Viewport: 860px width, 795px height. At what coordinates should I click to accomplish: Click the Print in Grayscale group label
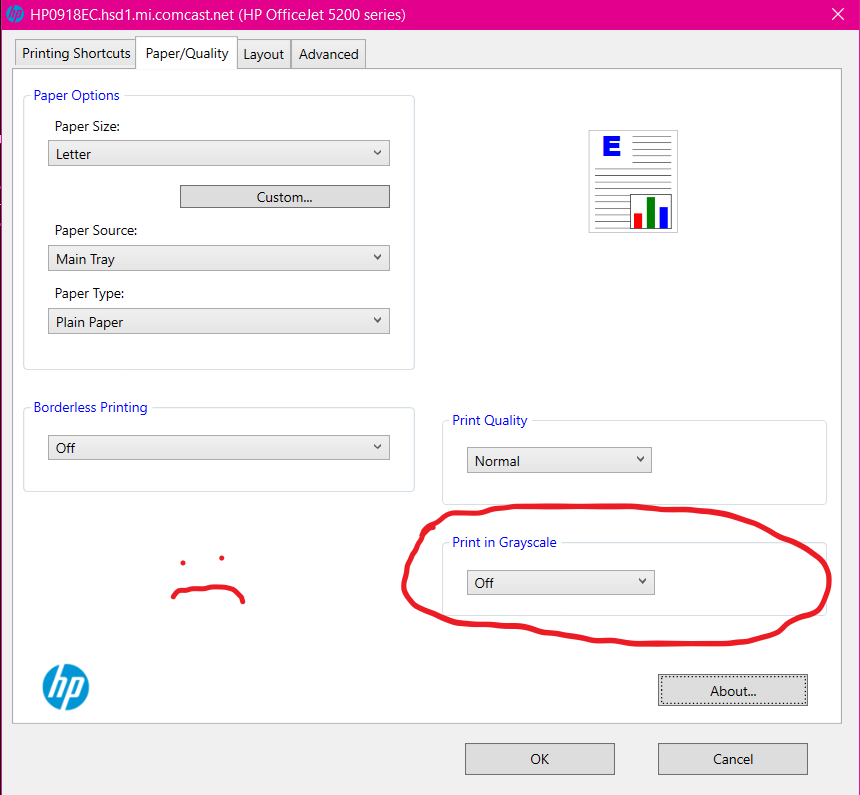504,542
